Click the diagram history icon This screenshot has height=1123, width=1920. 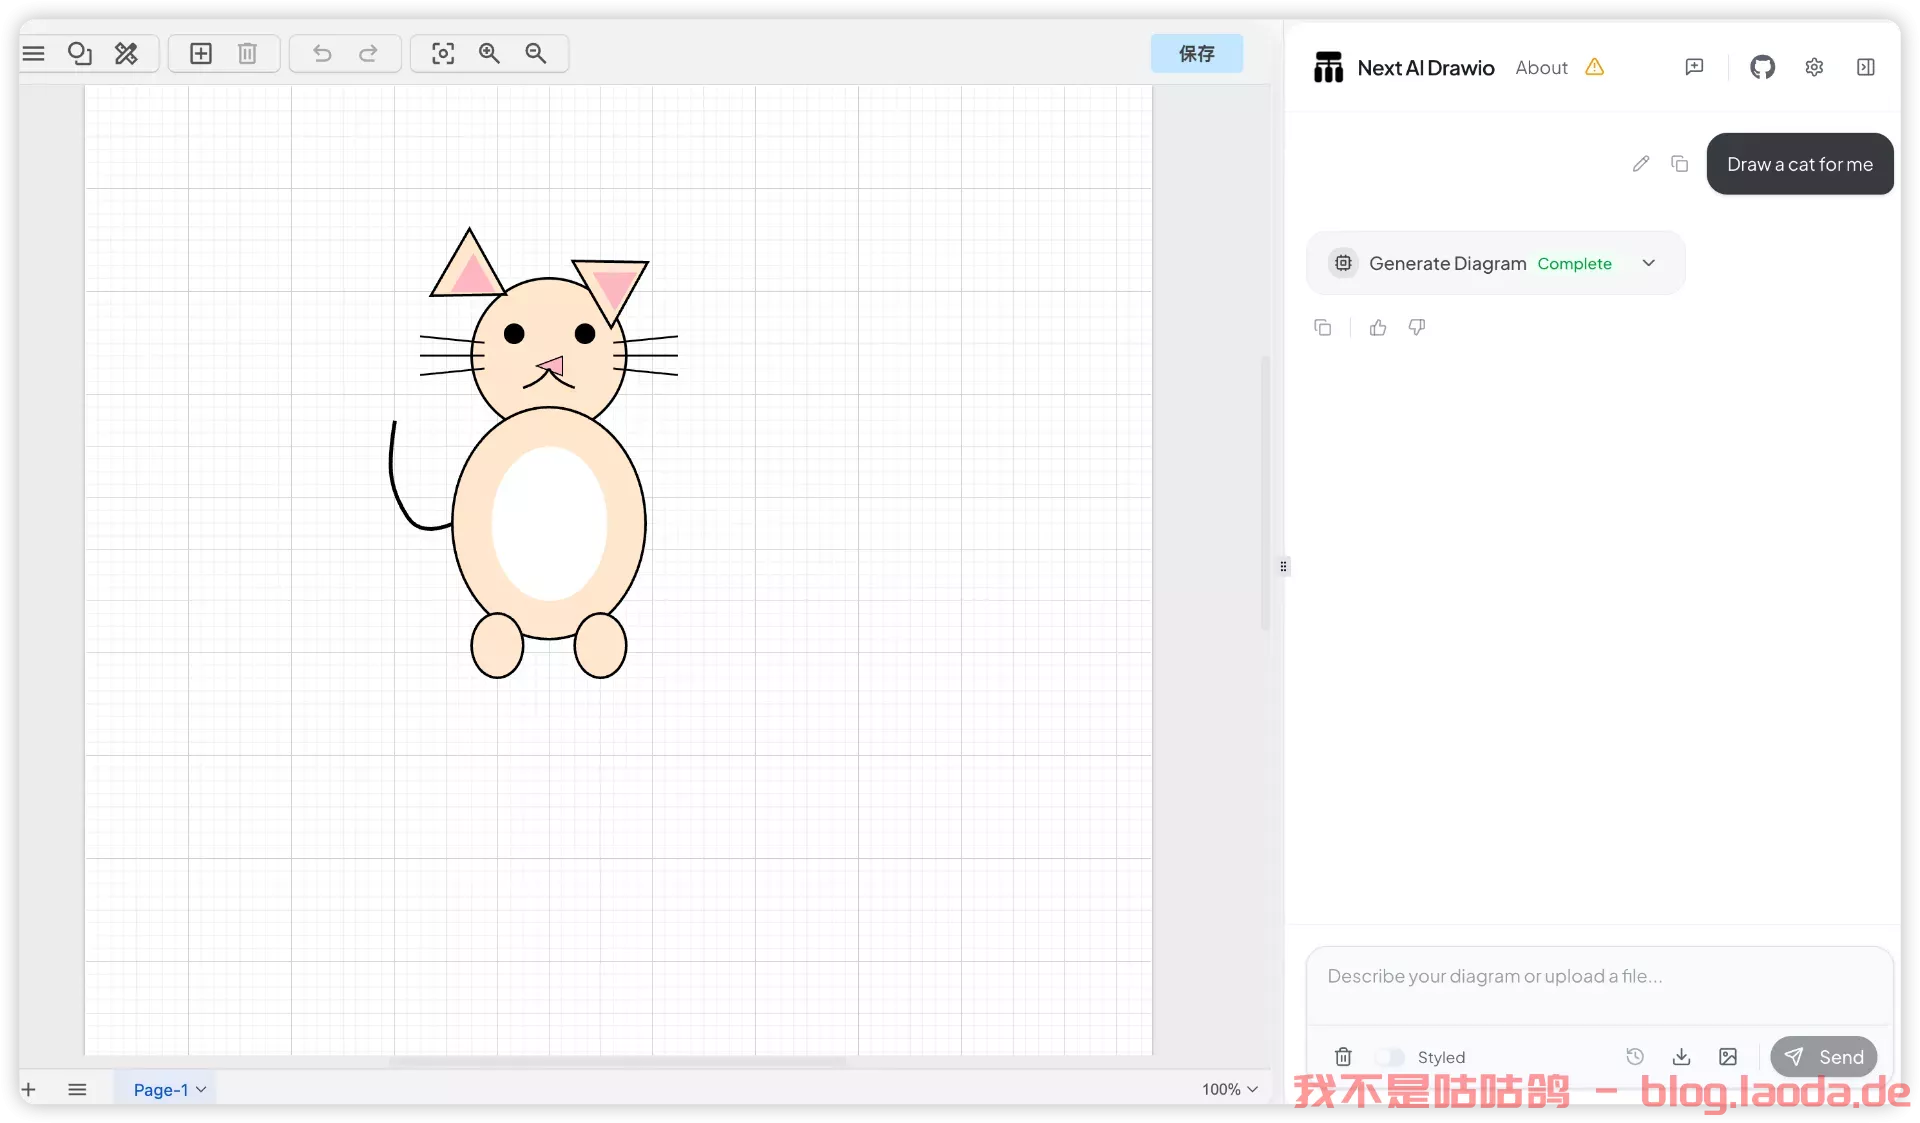(1635, 1057)
